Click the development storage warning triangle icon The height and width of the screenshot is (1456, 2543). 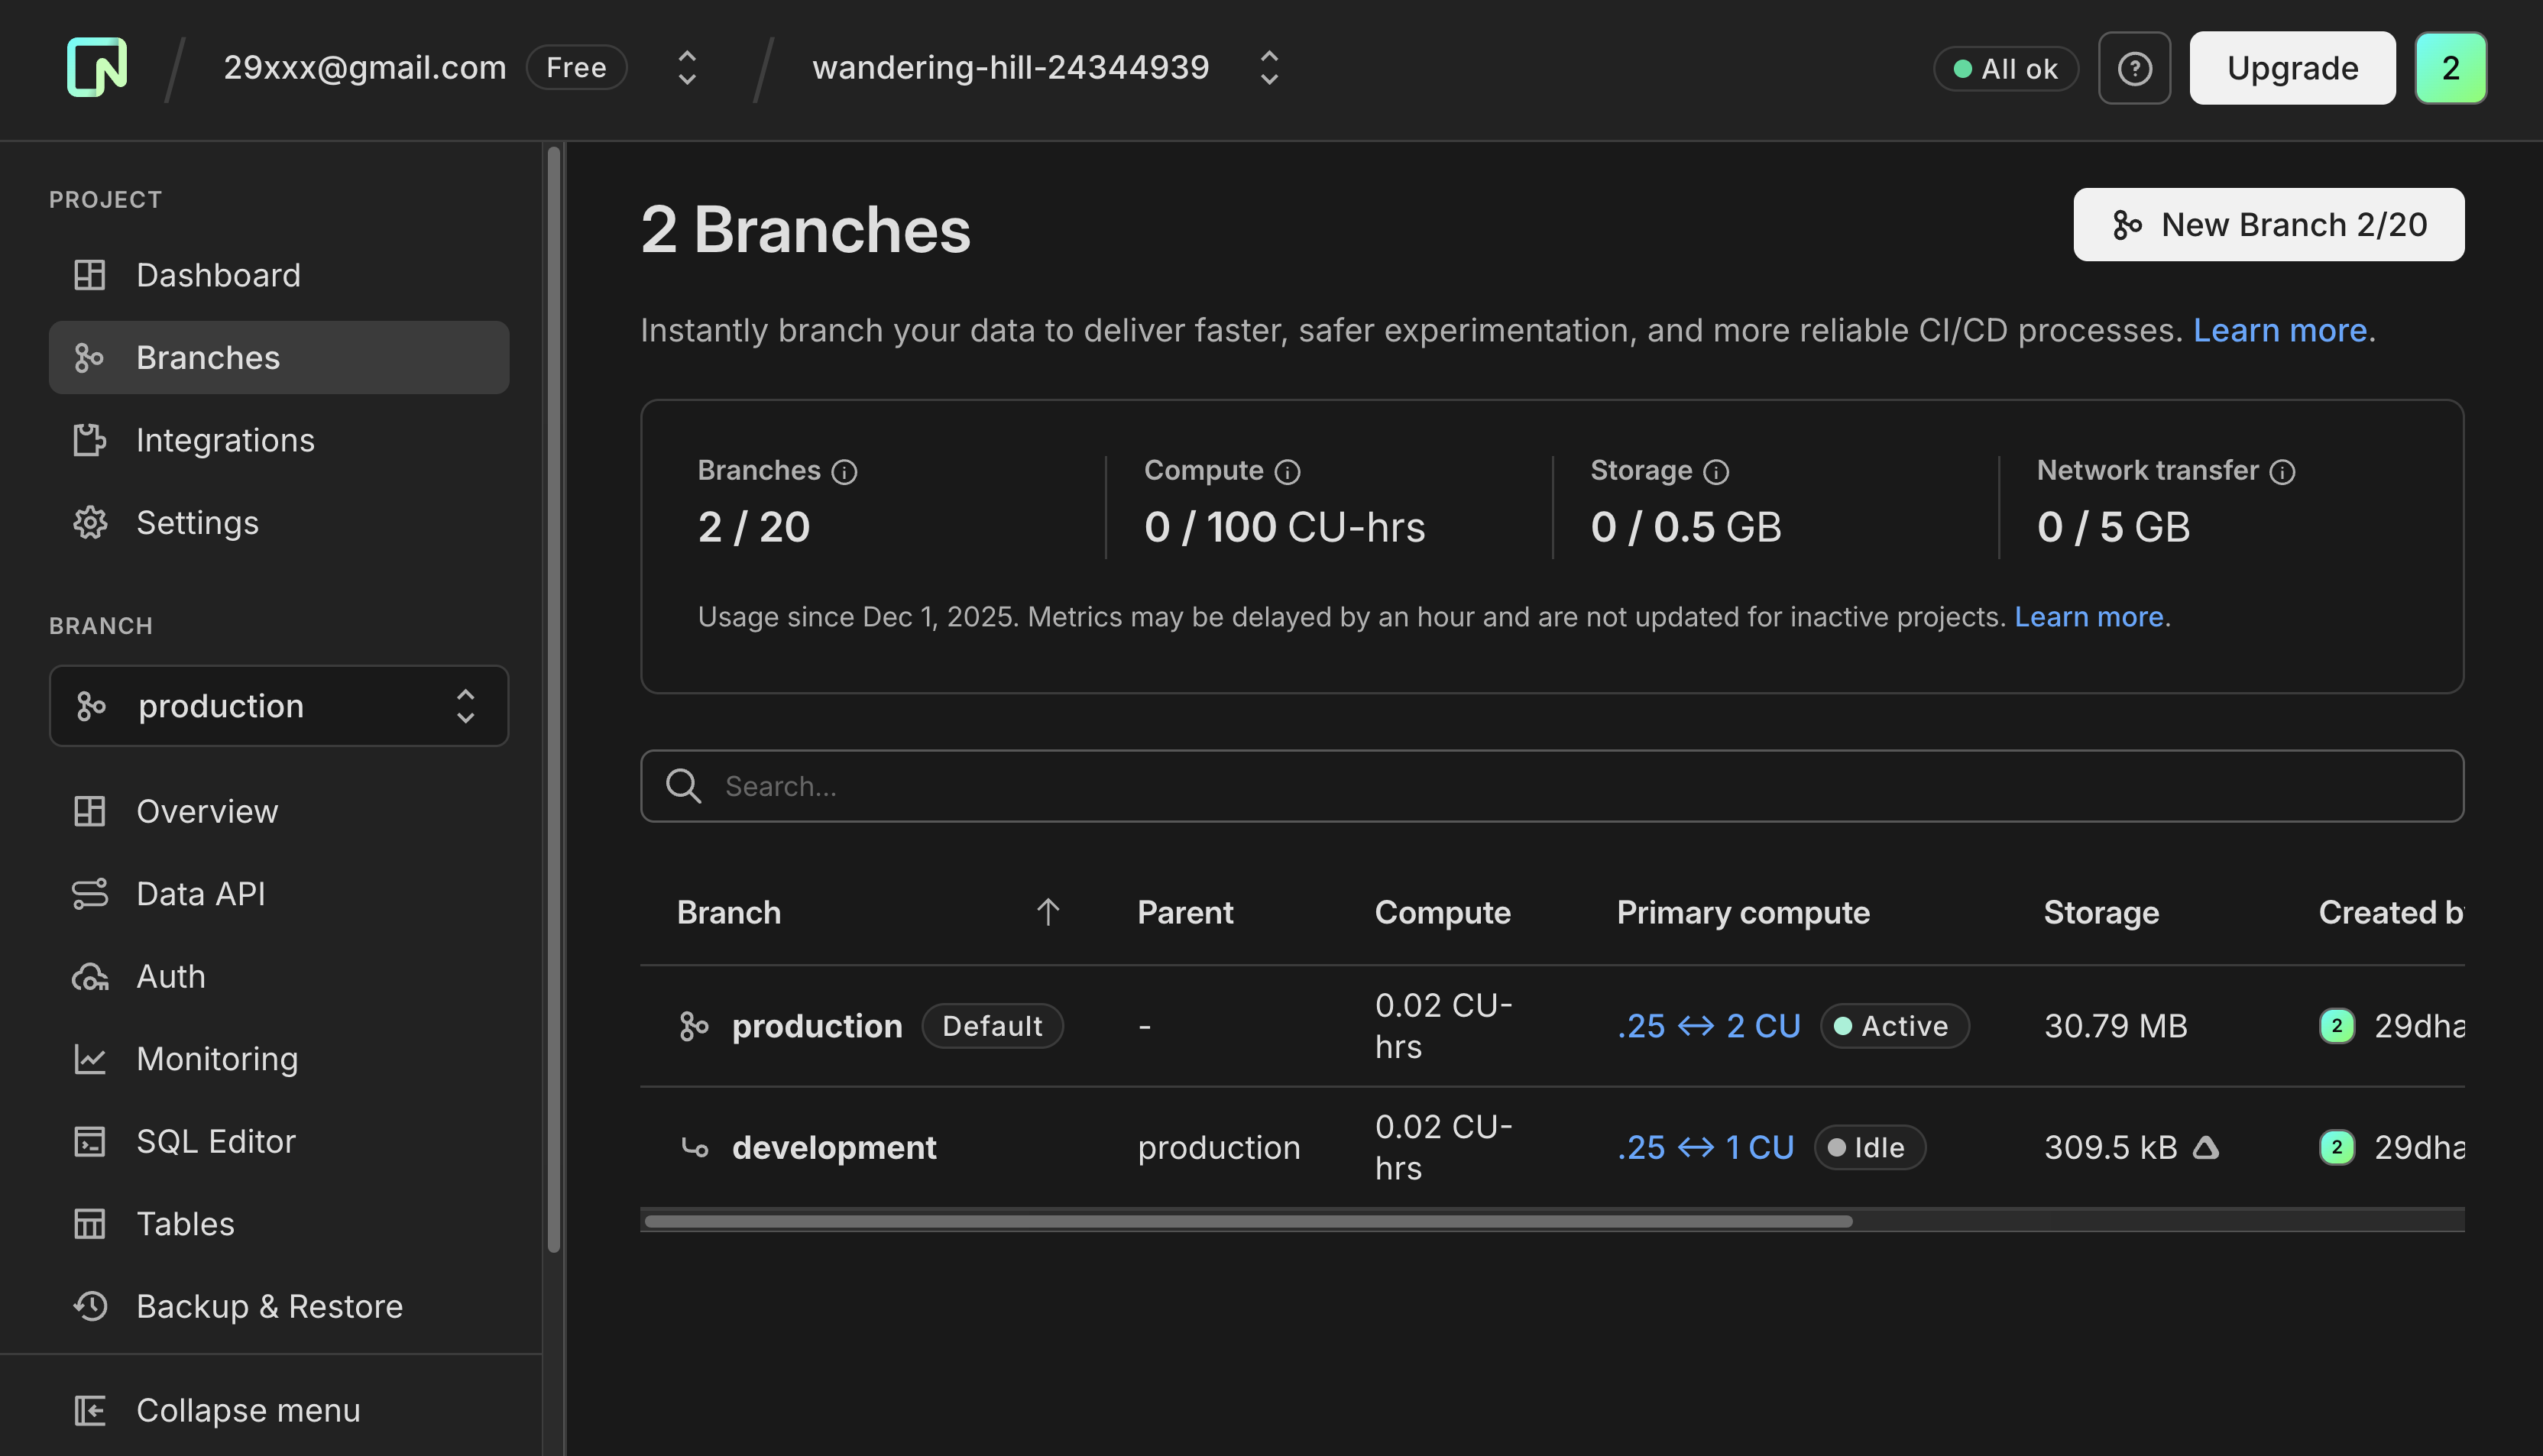coord(2206,1147)
